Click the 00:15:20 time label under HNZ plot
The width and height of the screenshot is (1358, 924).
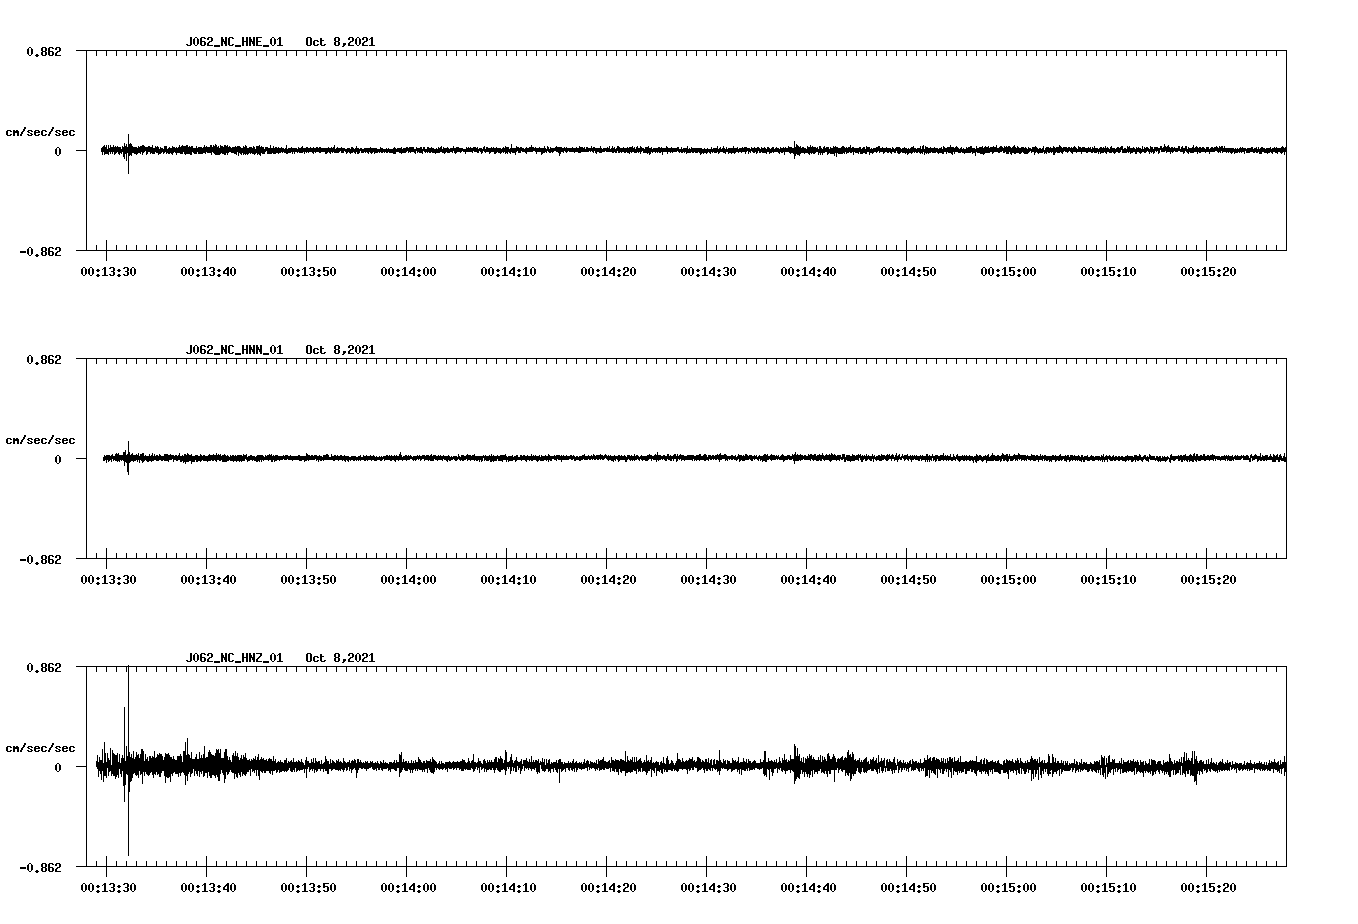[x=1208, y=888]
